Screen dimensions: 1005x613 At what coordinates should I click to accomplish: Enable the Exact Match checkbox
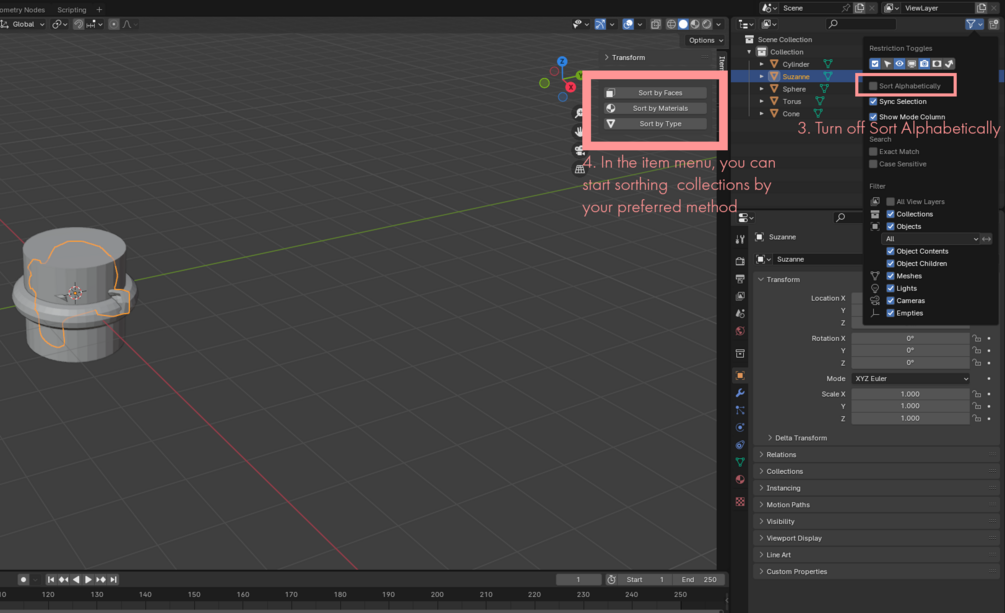[x=873, y=152]
